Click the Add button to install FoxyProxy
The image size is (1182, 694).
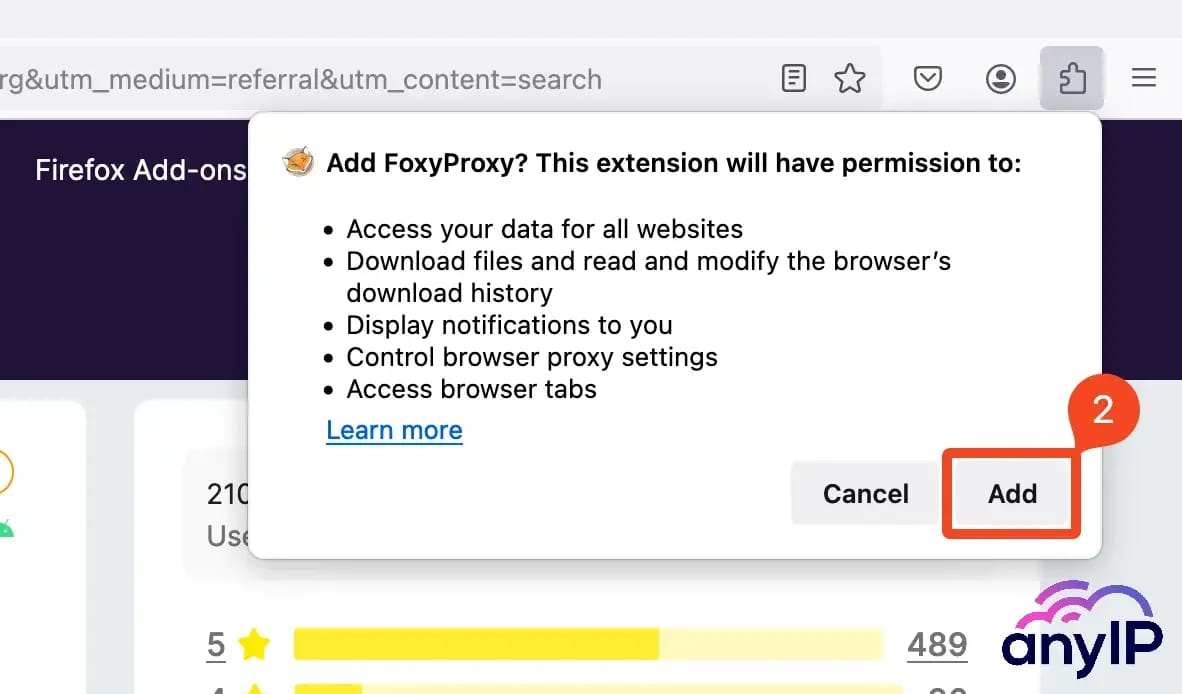point(1011,493)
